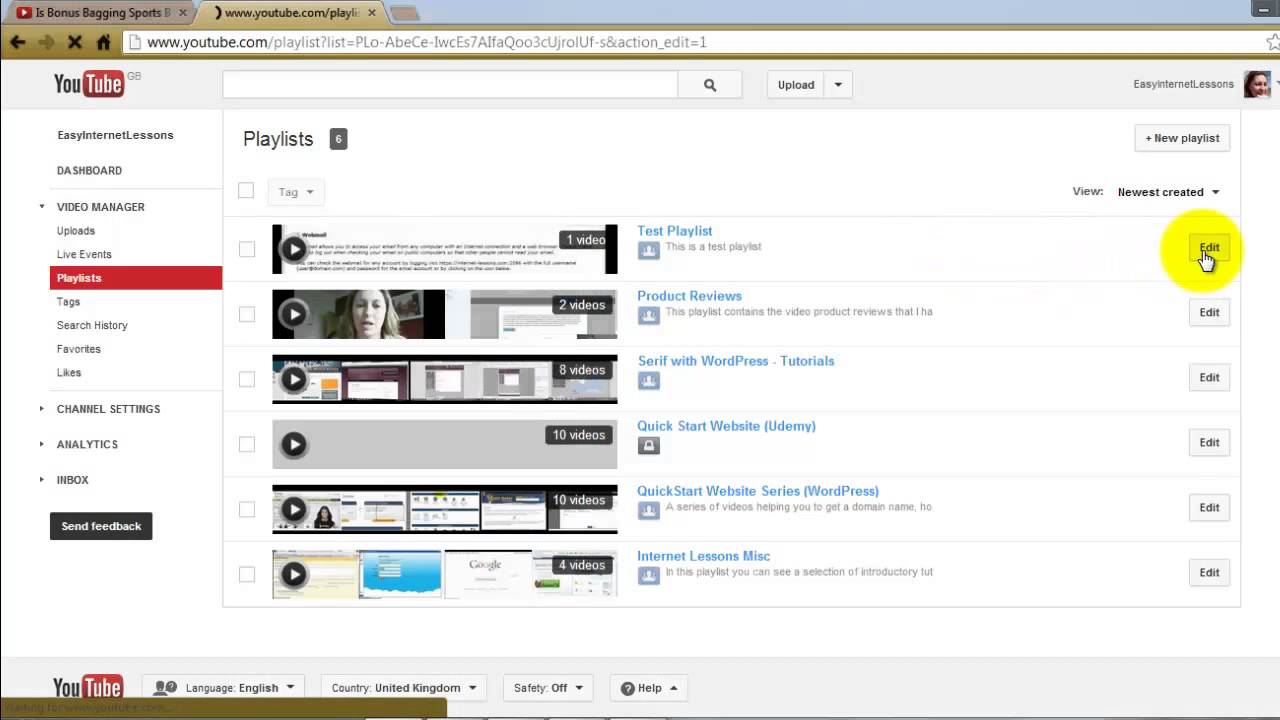Check the Internet Lessons Misc checkbox
The height and width of the screenshot is (720, 1280).
coord(247,574)
